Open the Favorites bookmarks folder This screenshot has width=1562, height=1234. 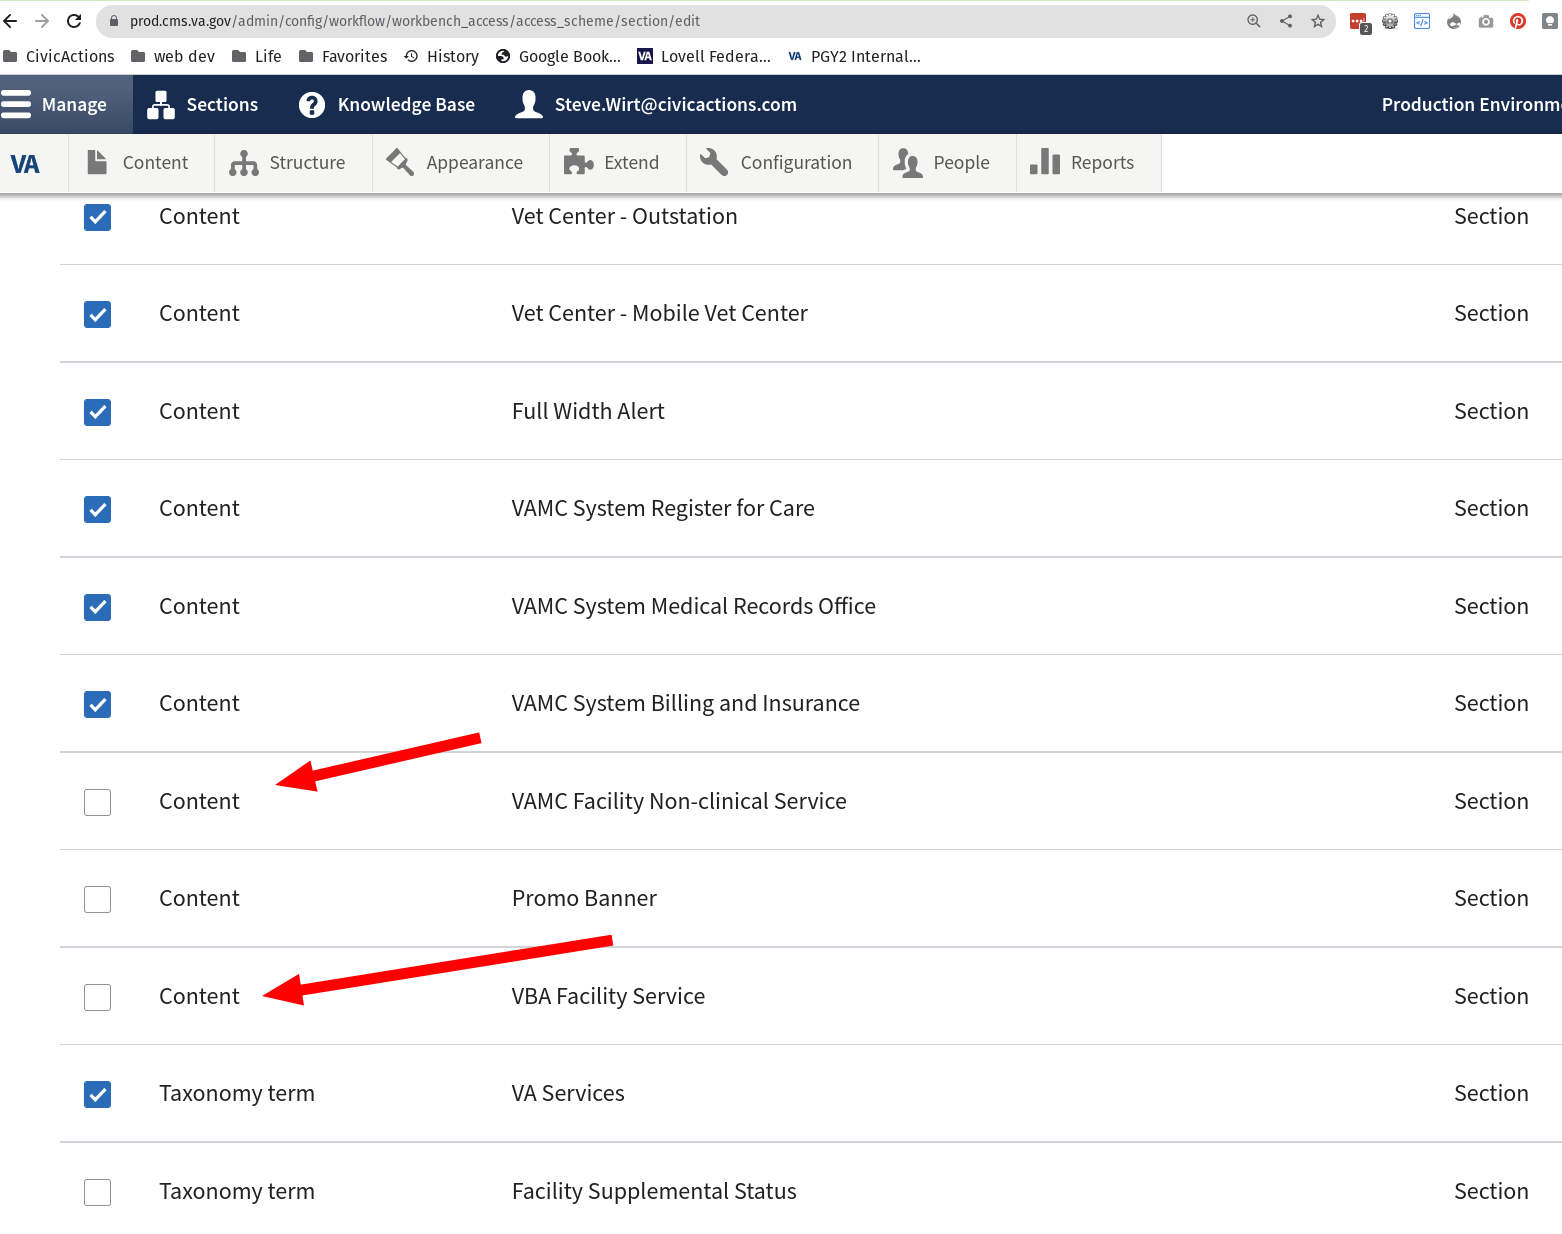(343, 57)
